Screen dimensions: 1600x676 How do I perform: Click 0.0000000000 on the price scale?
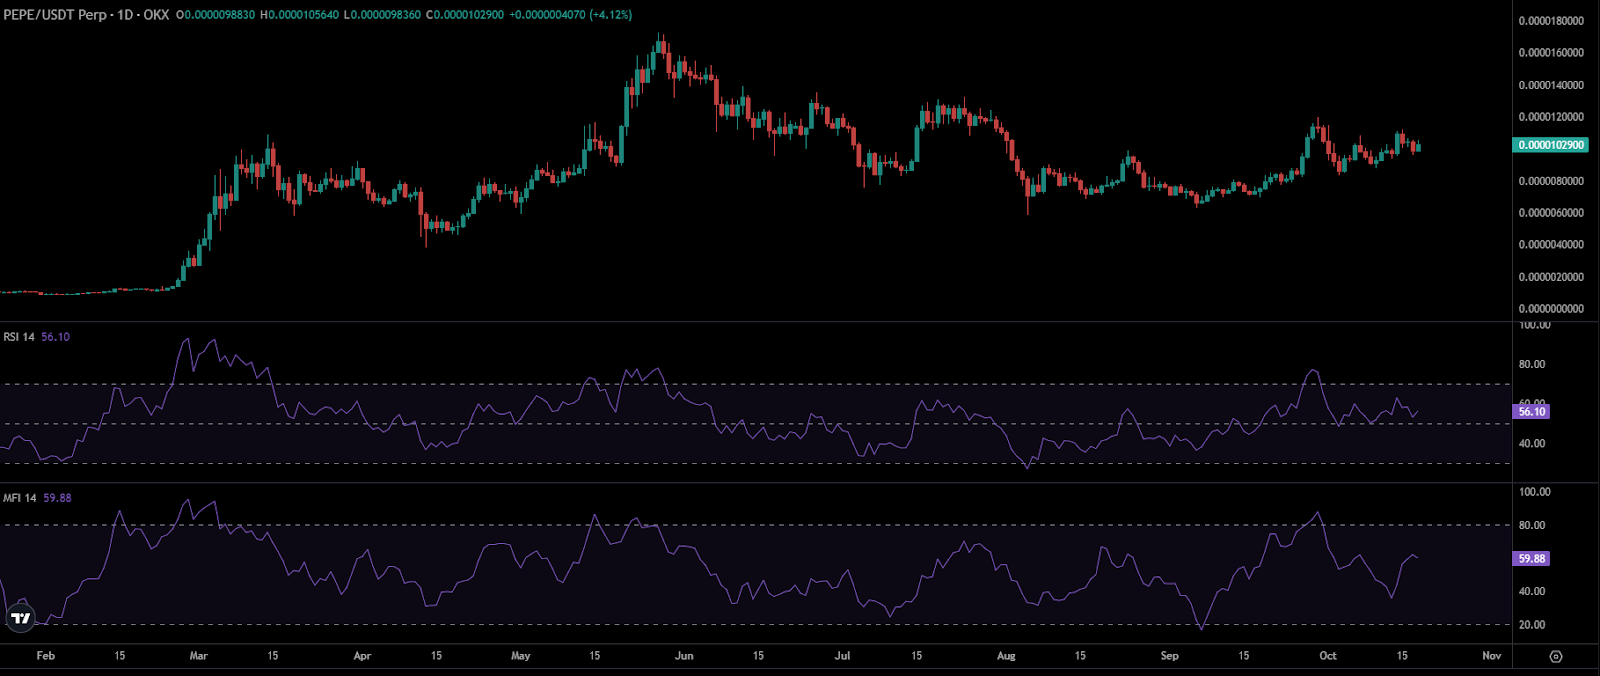tap(1551, 309)
